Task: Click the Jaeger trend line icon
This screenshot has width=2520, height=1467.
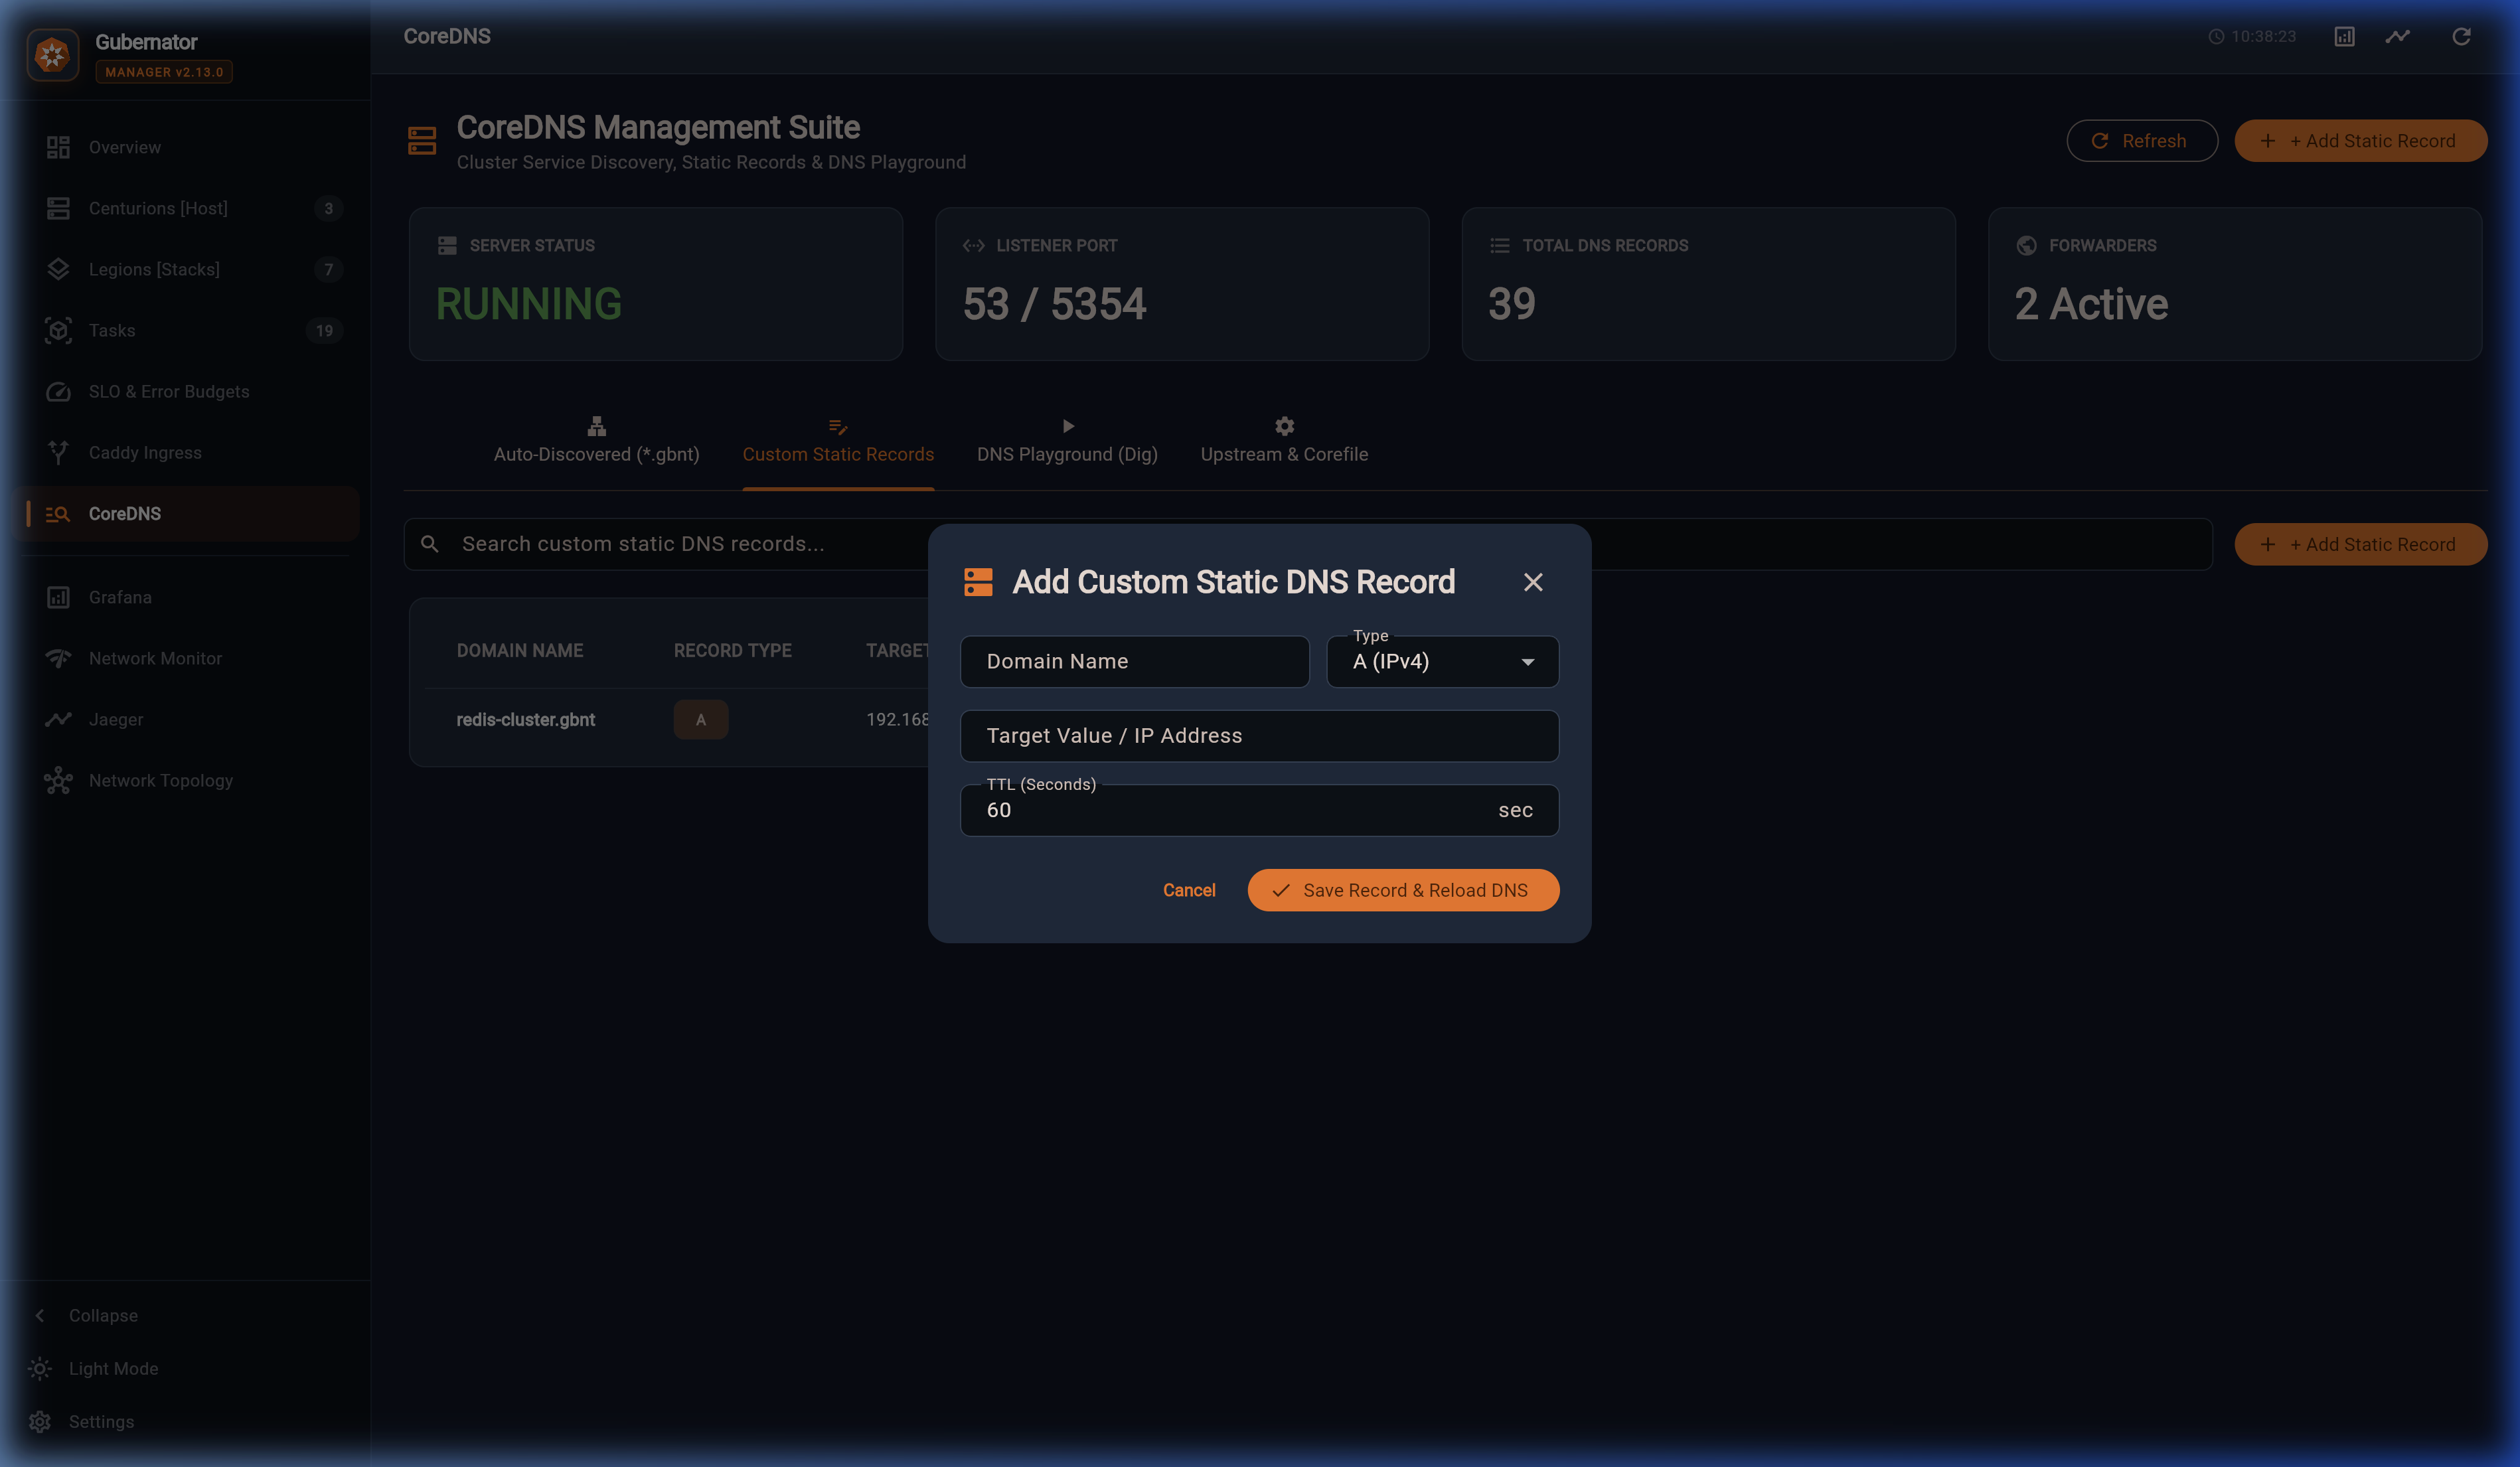Action: tap(58, 719)
